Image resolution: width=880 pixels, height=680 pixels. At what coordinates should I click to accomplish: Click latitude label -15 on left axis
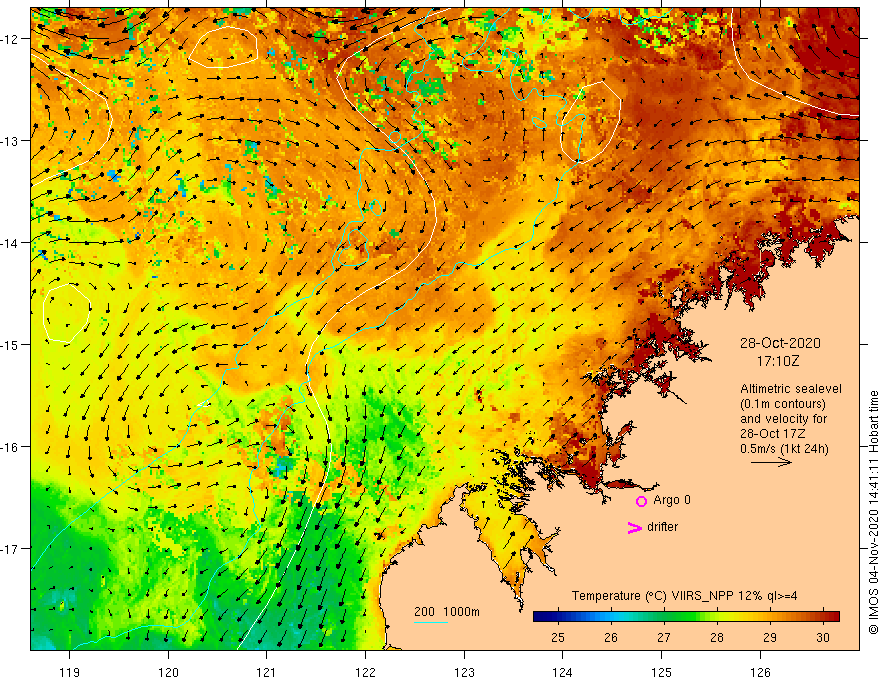pos(9,344)
